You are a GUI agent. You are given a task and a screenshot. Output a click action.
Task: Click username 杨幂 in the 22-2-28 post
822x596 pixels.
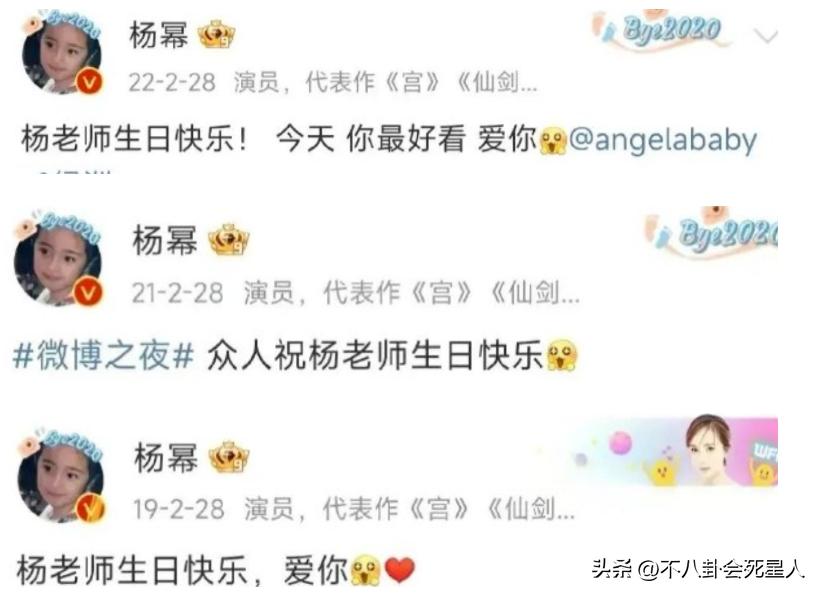tap(159, 36)
